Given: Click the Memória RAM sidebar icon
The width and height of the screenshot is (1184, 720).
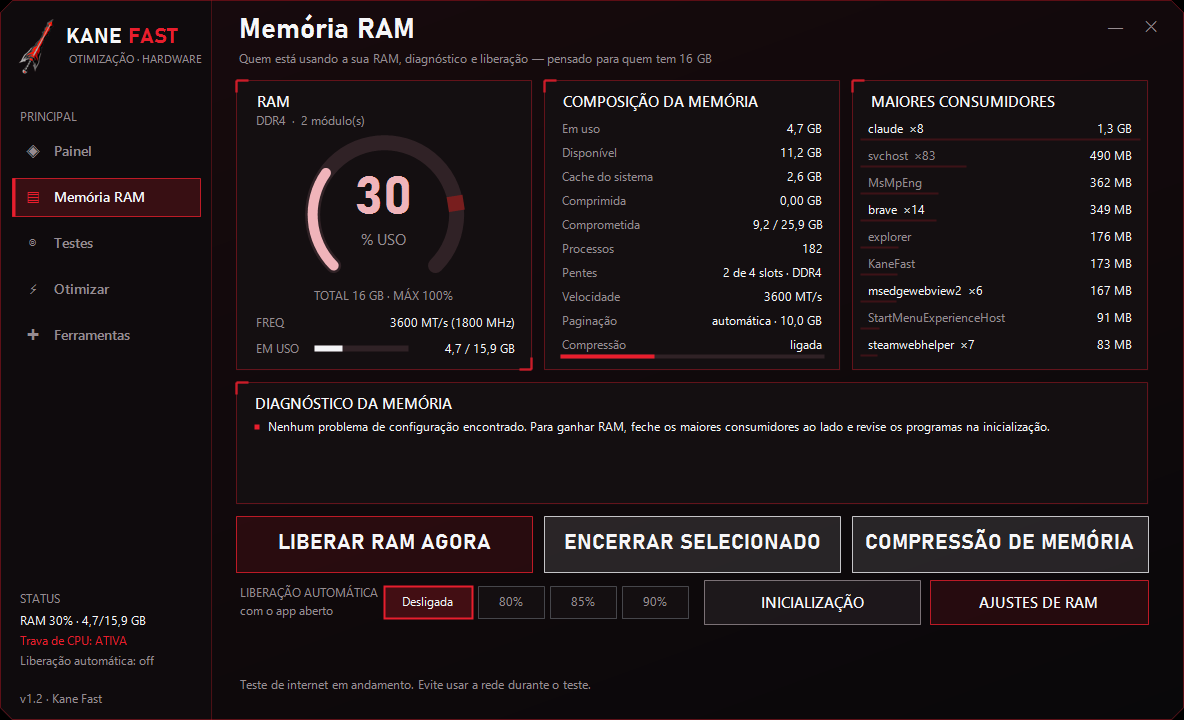Looking at the screenshot, I should [x=33, y=198].
